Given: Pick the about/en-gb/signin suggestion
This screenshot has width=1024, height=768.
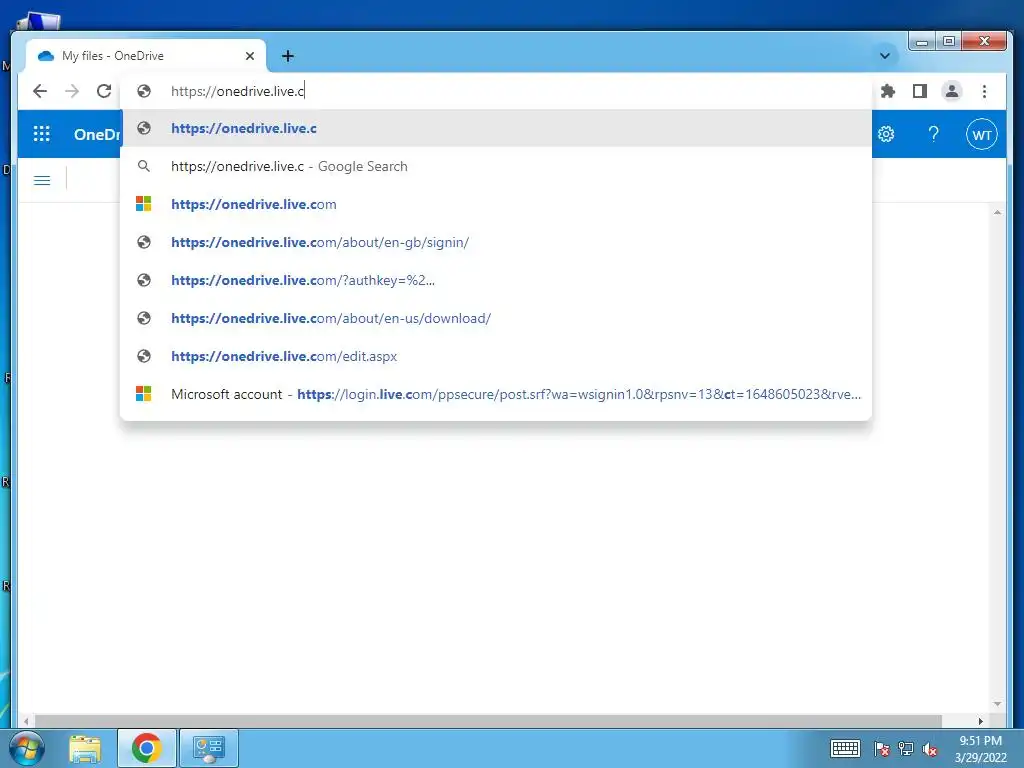Looking at the screenshot, I should (497, 242).
